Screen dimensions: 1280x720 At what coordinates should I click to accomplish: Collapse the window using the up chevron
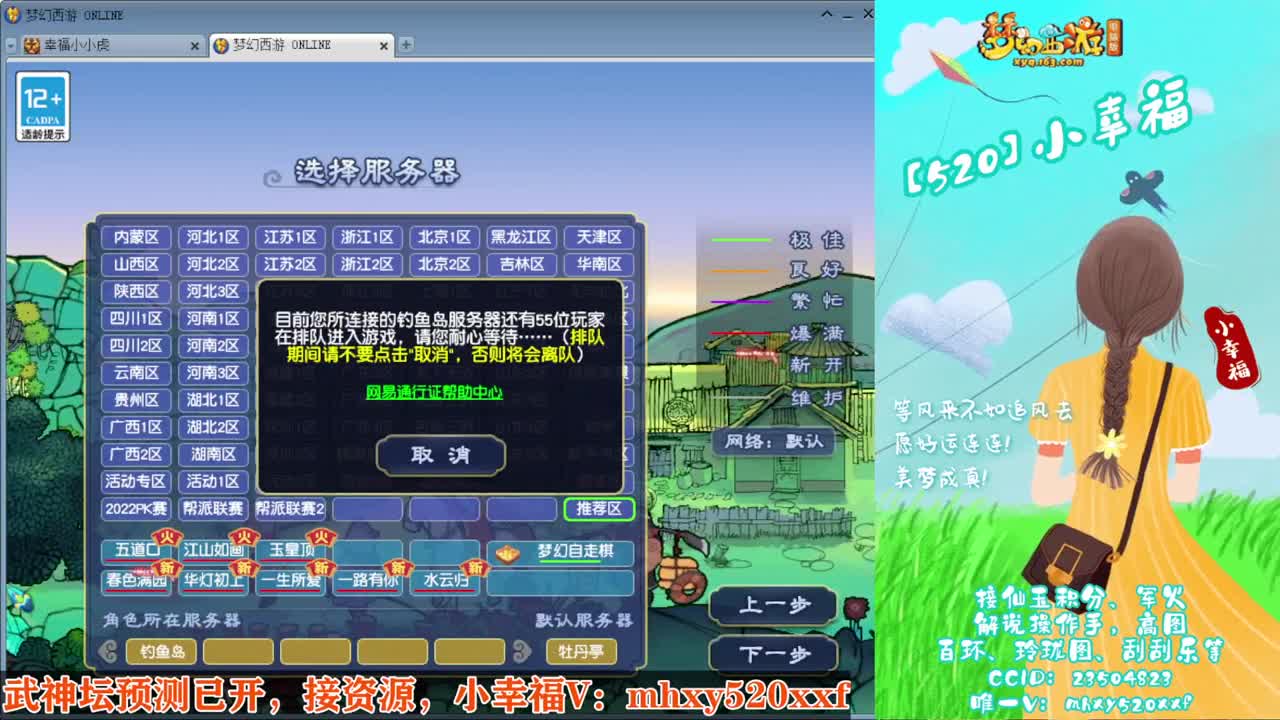click(x=827, y=14)
